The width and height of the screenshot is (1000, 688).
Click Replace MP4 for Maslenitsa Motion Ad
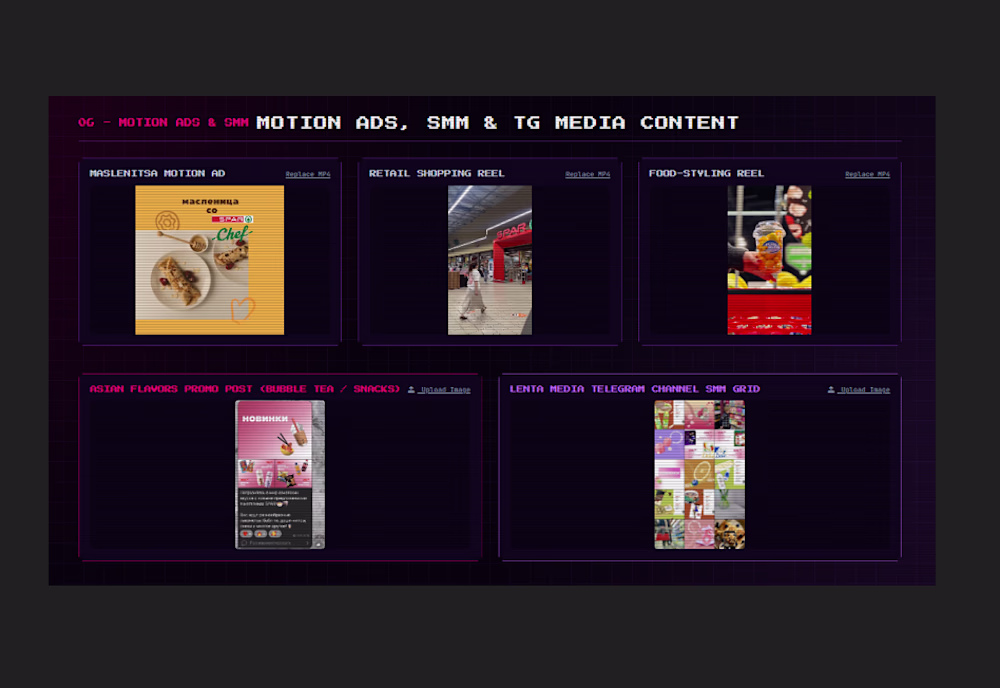click(308, 174)
